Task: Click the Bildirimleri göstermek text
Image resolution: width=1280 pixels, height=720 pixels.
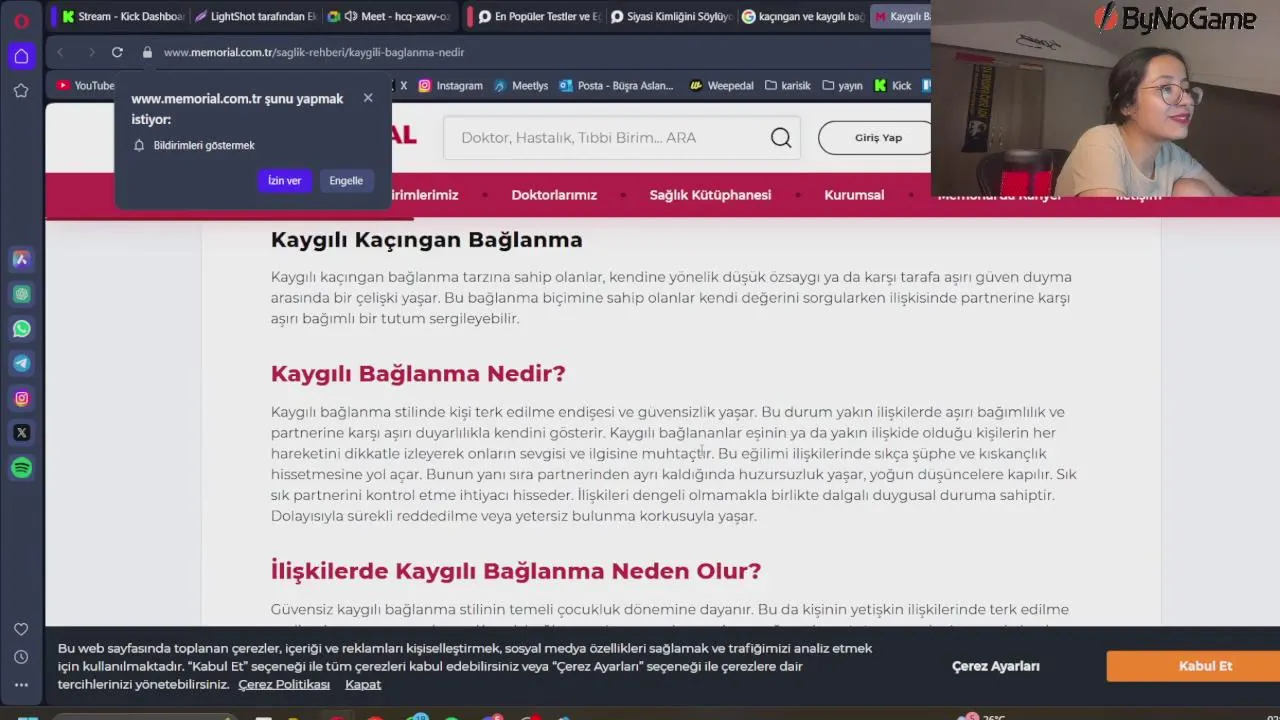Action: [204, 146]
